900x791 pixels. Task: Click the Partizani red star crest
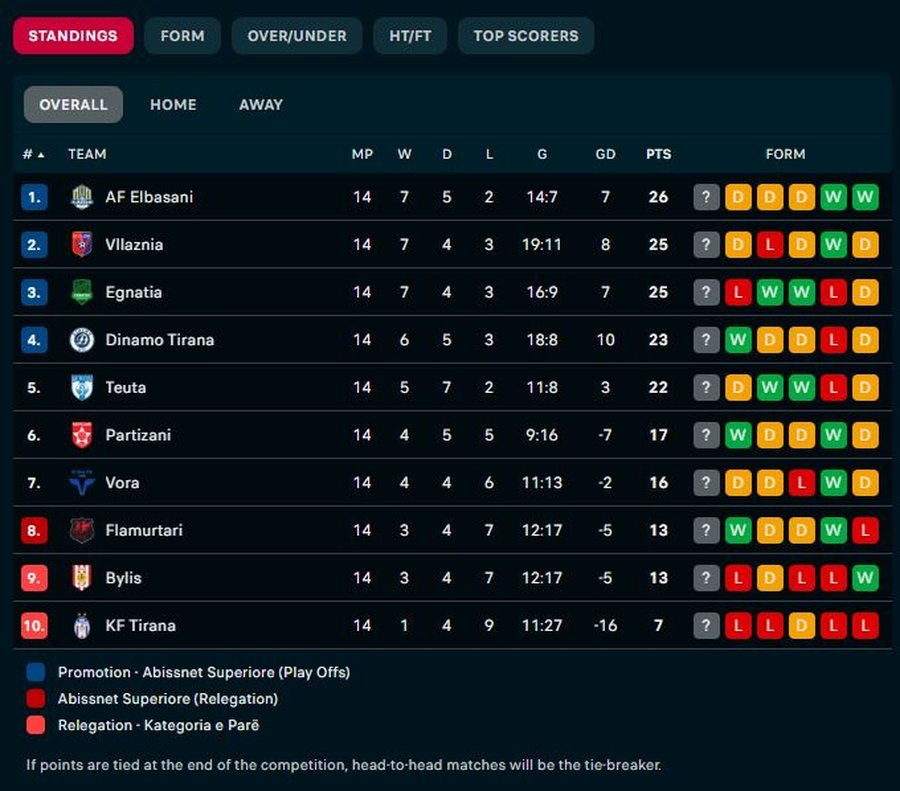pos(82,435)
